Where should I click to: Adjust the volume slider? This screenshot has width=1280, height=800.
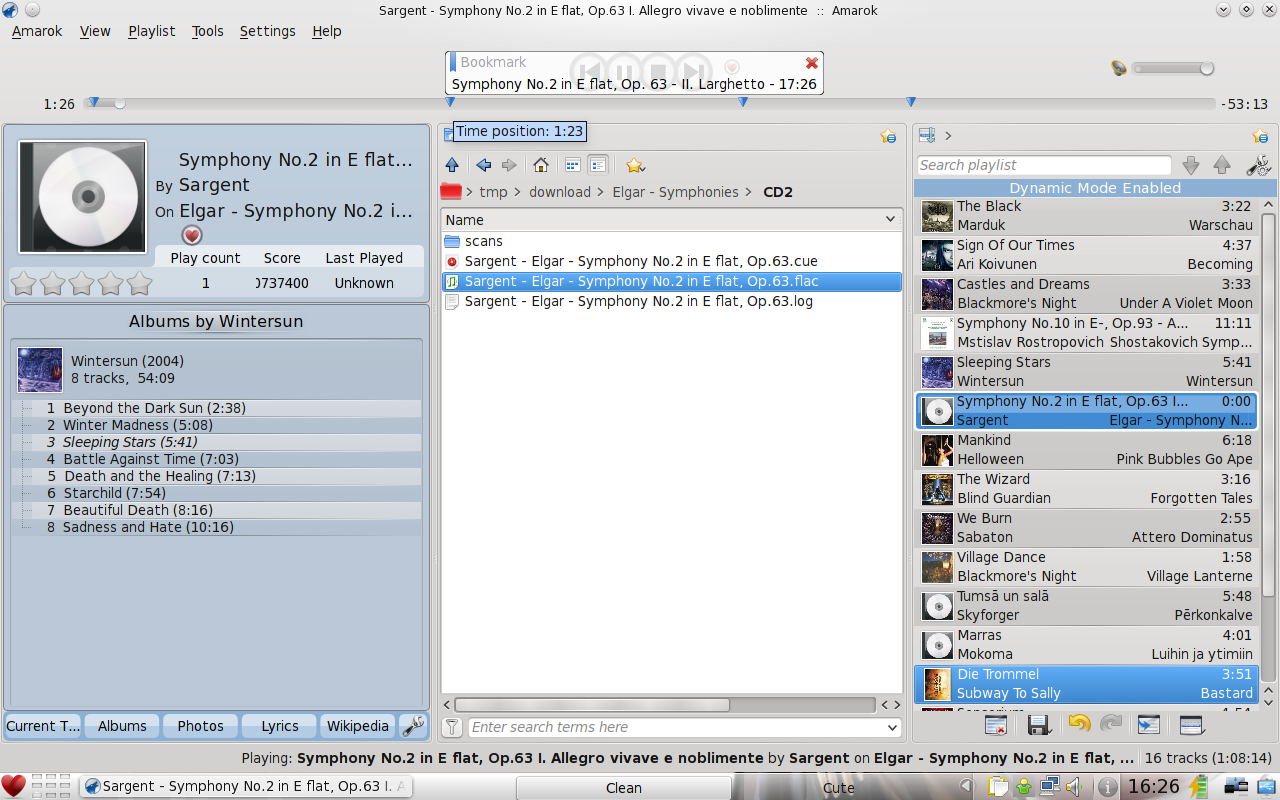1173,69
